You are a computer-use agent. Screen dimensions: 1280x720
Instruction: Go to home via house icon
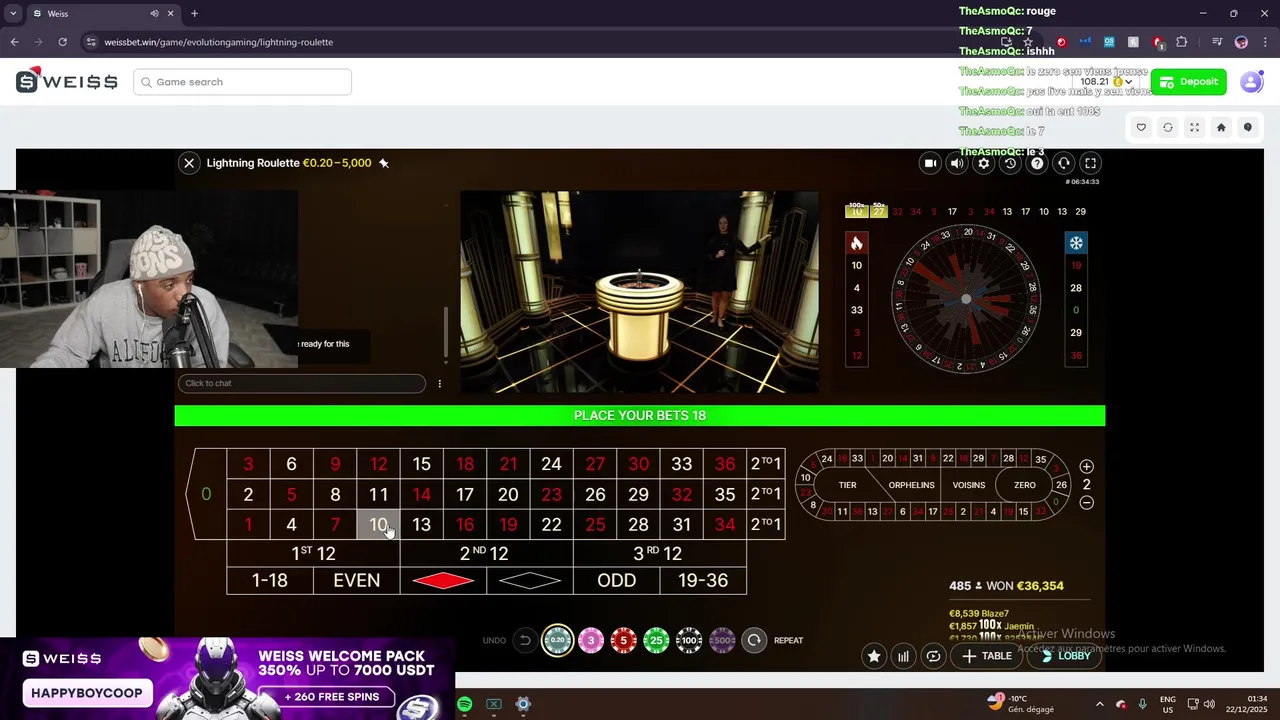1221,127
